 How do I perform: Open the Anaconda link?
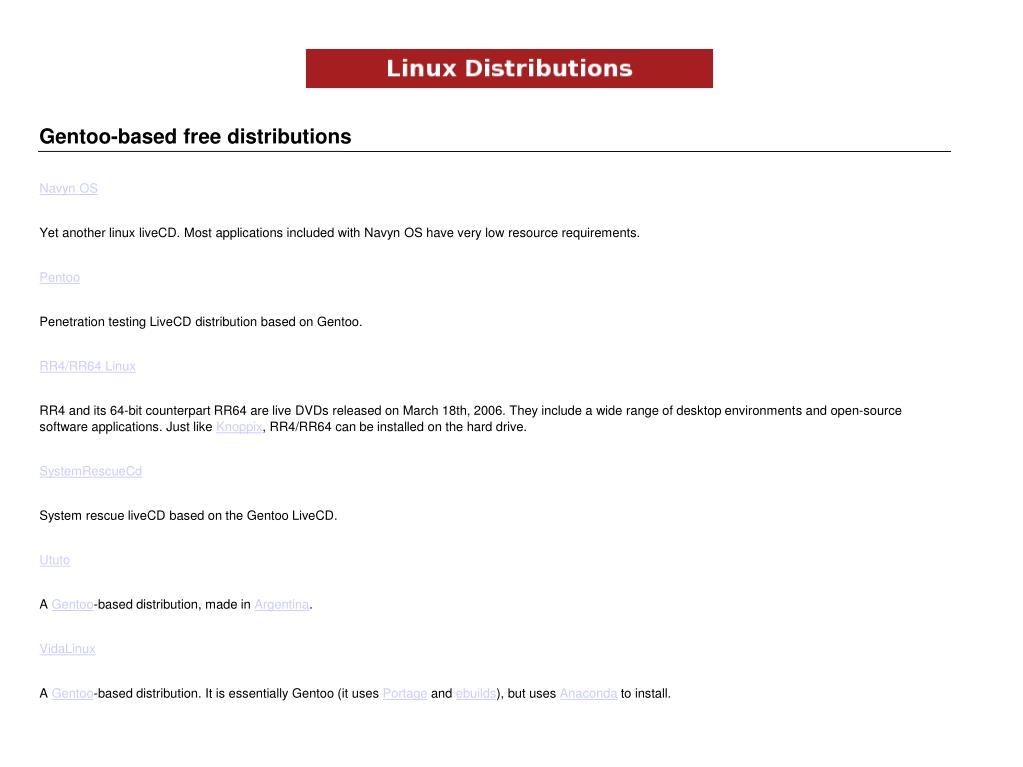[588, 693]
